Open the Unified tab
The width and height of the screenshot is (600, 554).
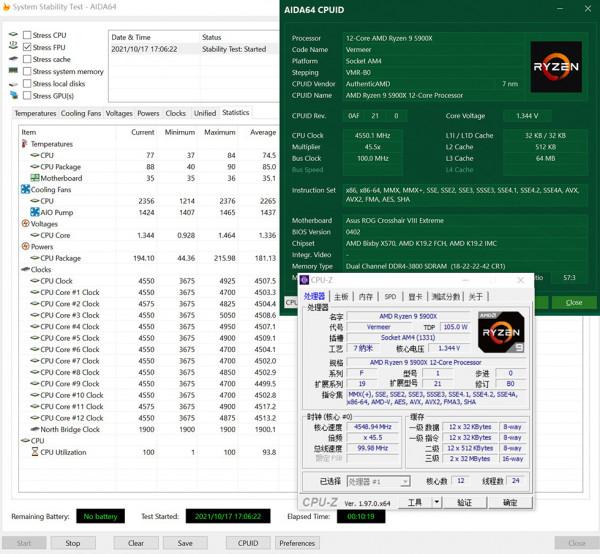pyautogui.click(x=205, y=113)
